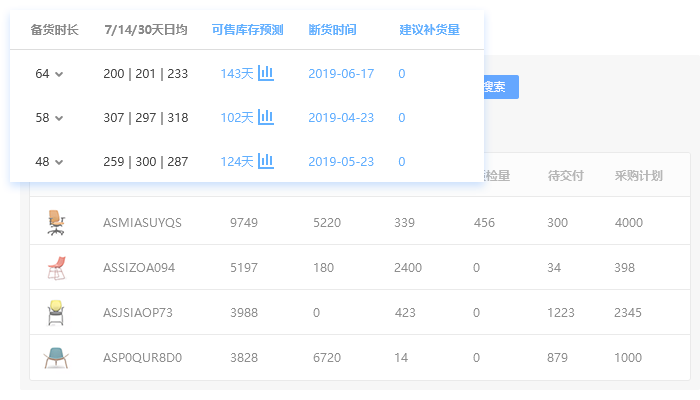The height and width of the screenshot is (400, 700).
Task: Expand the stocking duration dropdown showing 64
Action: [x=49, y=74]
